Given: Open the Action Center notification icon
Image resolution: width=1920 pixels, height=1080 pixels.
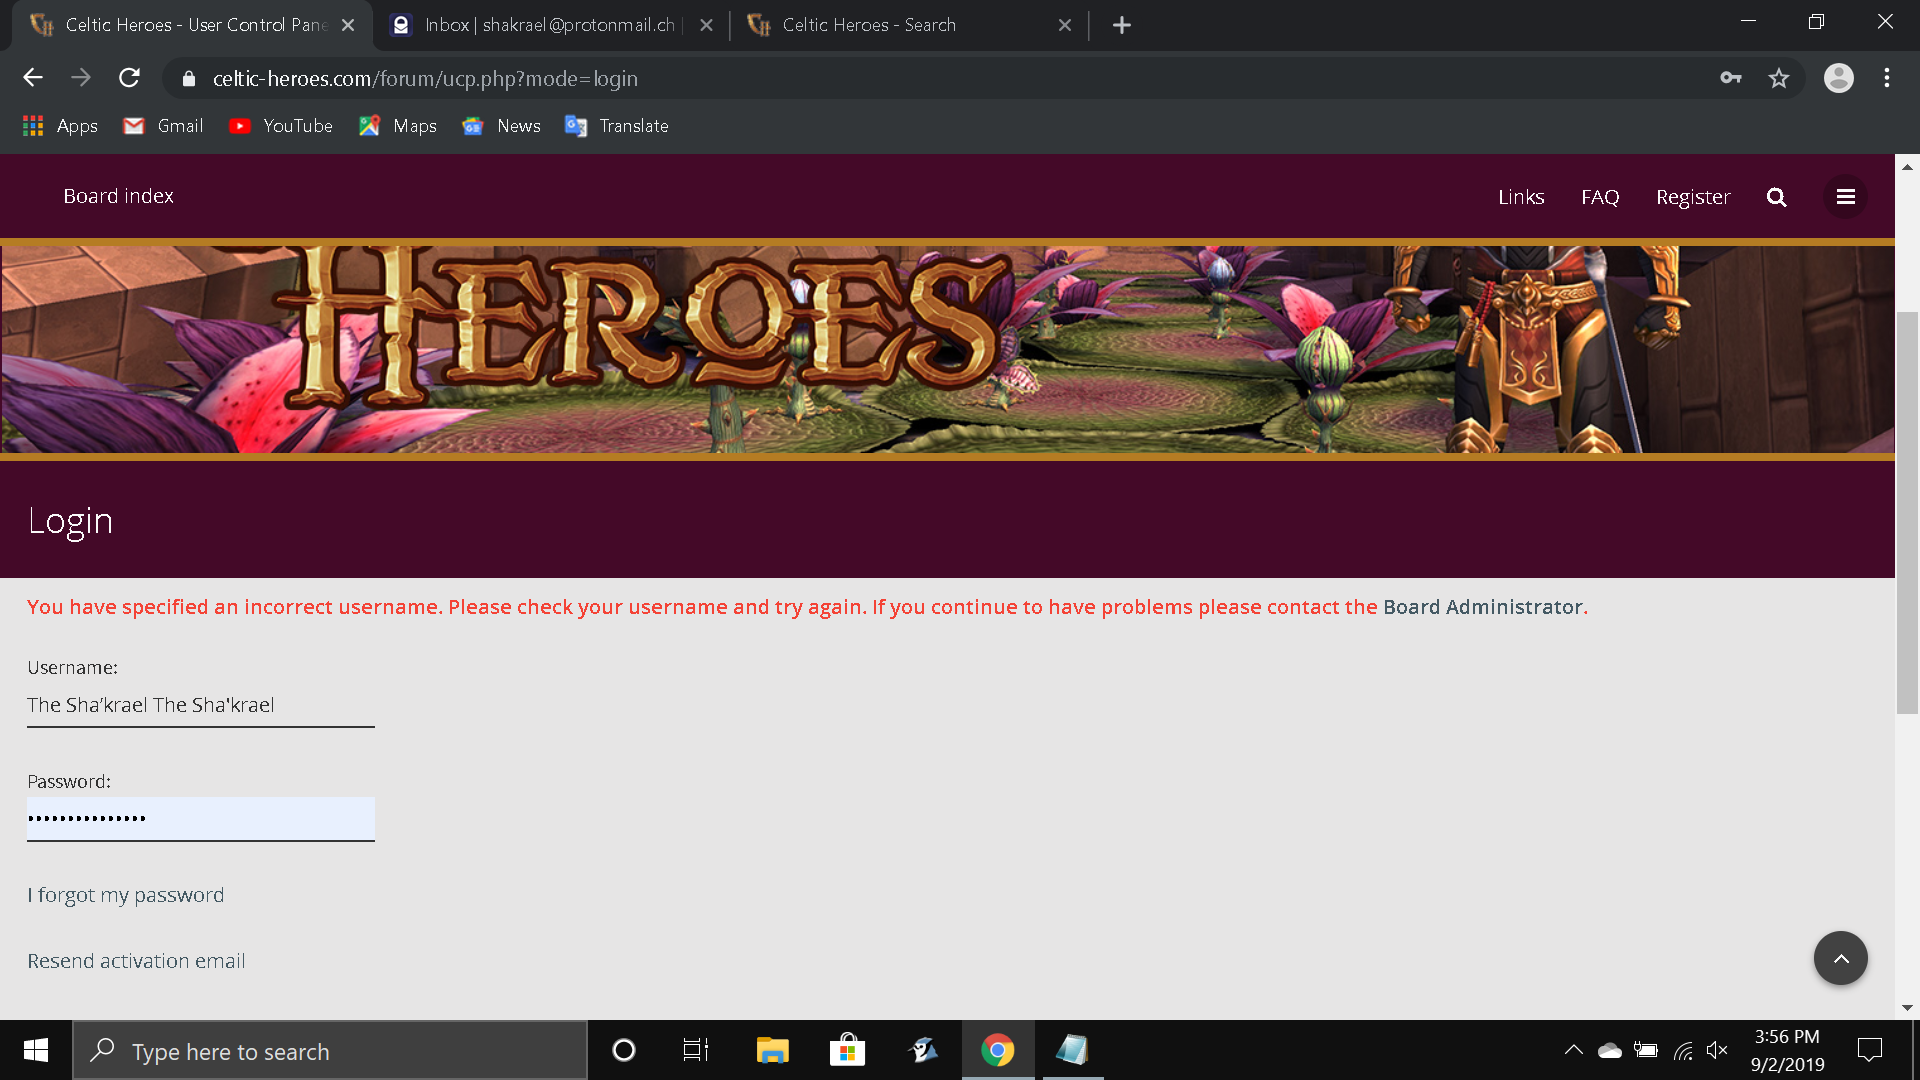Looking at the screenshot, I should click(1869, 1050).
